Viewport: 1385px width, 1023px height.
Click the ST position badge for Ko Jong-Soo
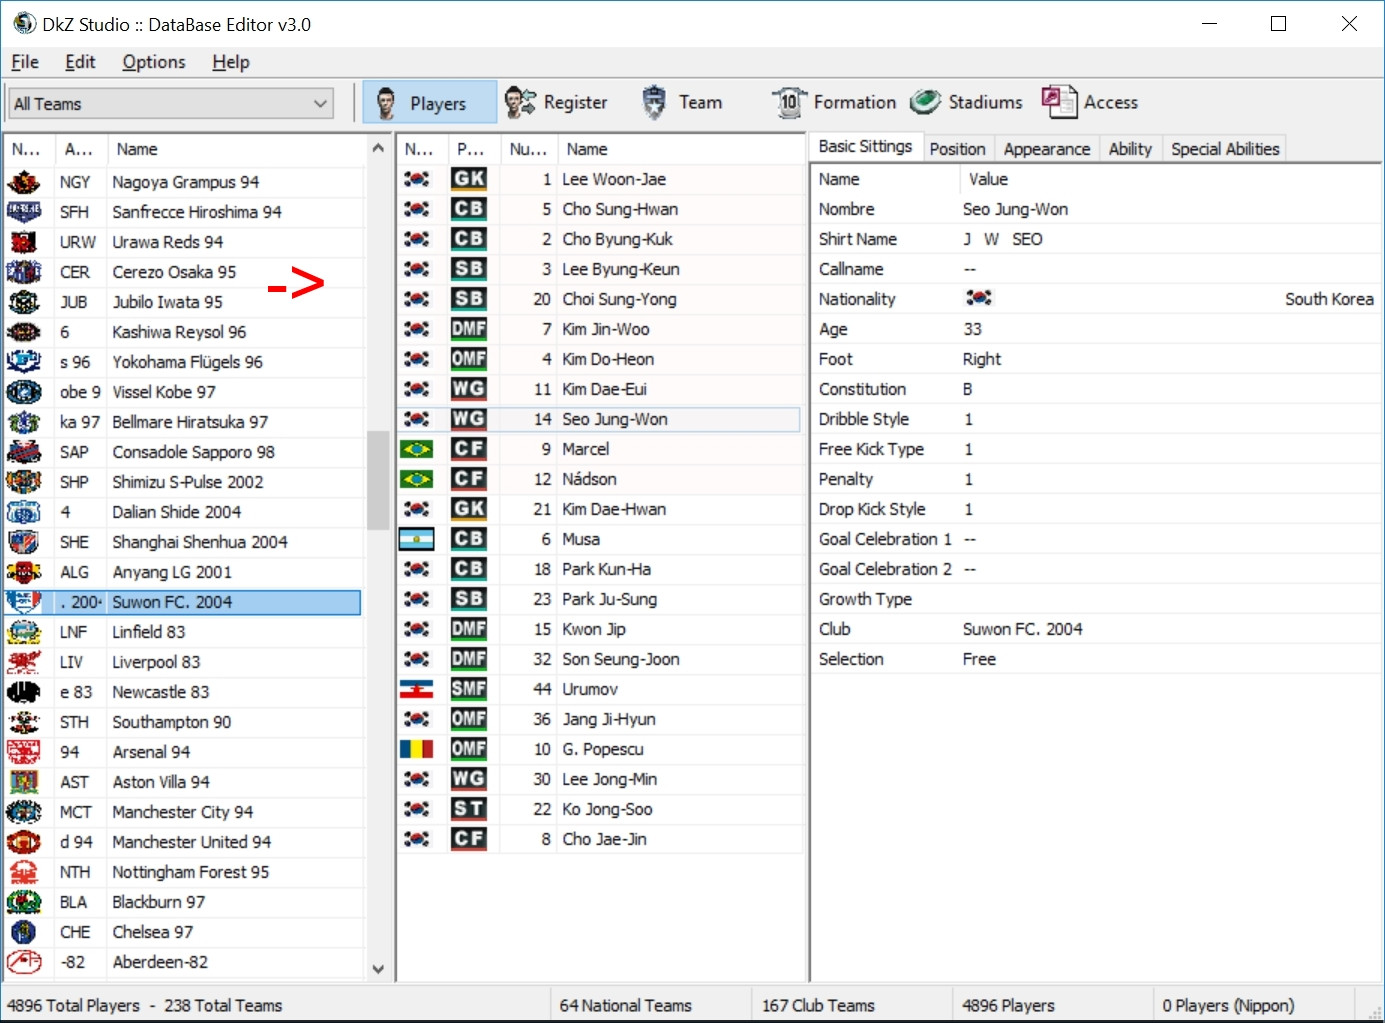tap(469, 809)
